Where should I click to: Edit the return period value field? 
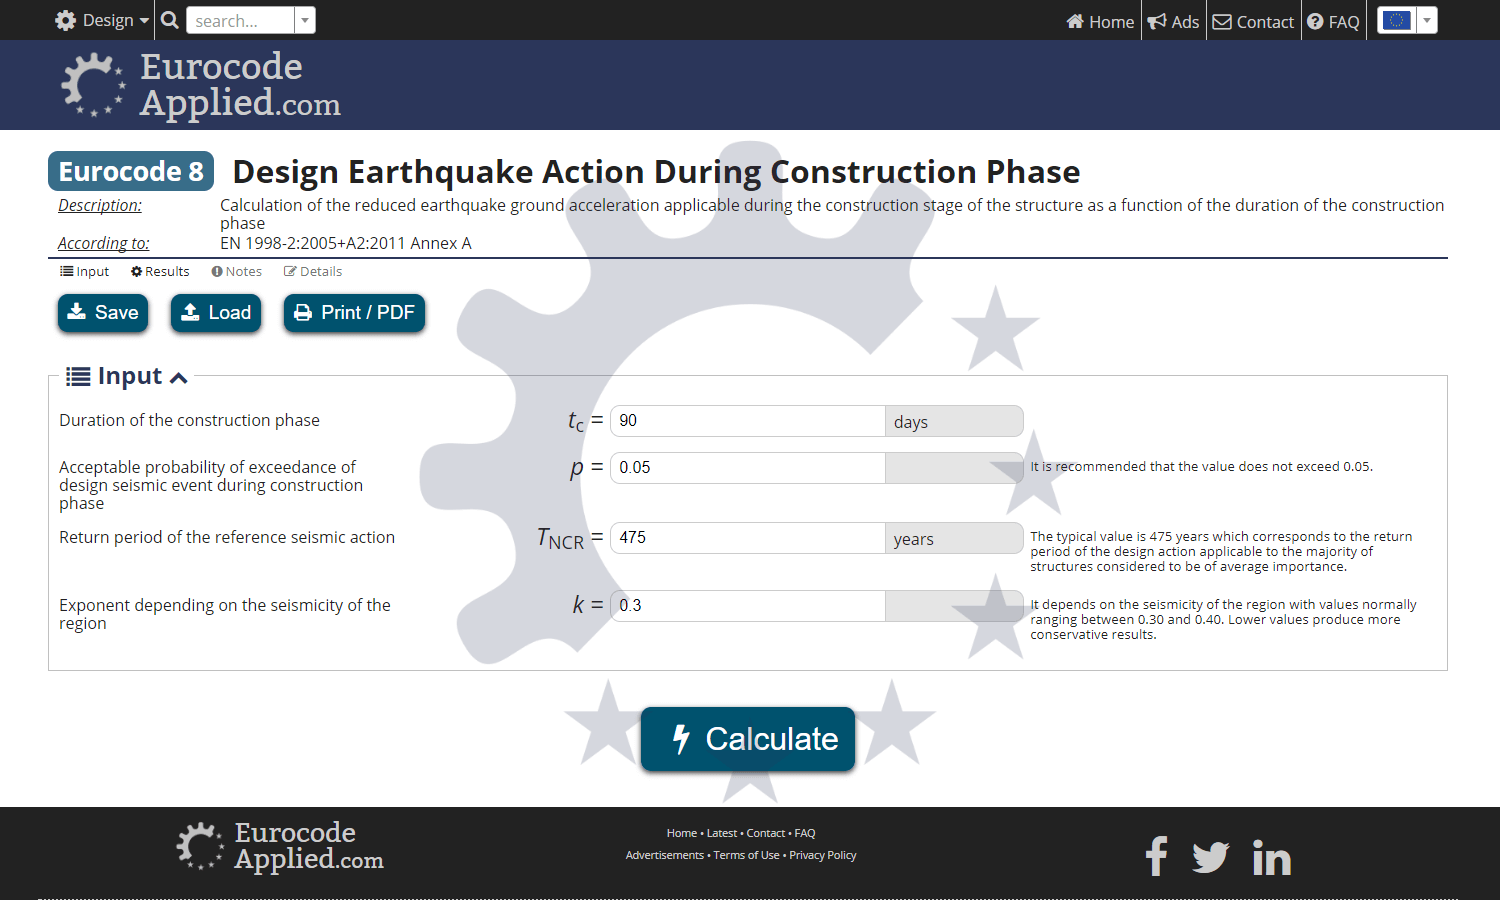pos(747,537)
